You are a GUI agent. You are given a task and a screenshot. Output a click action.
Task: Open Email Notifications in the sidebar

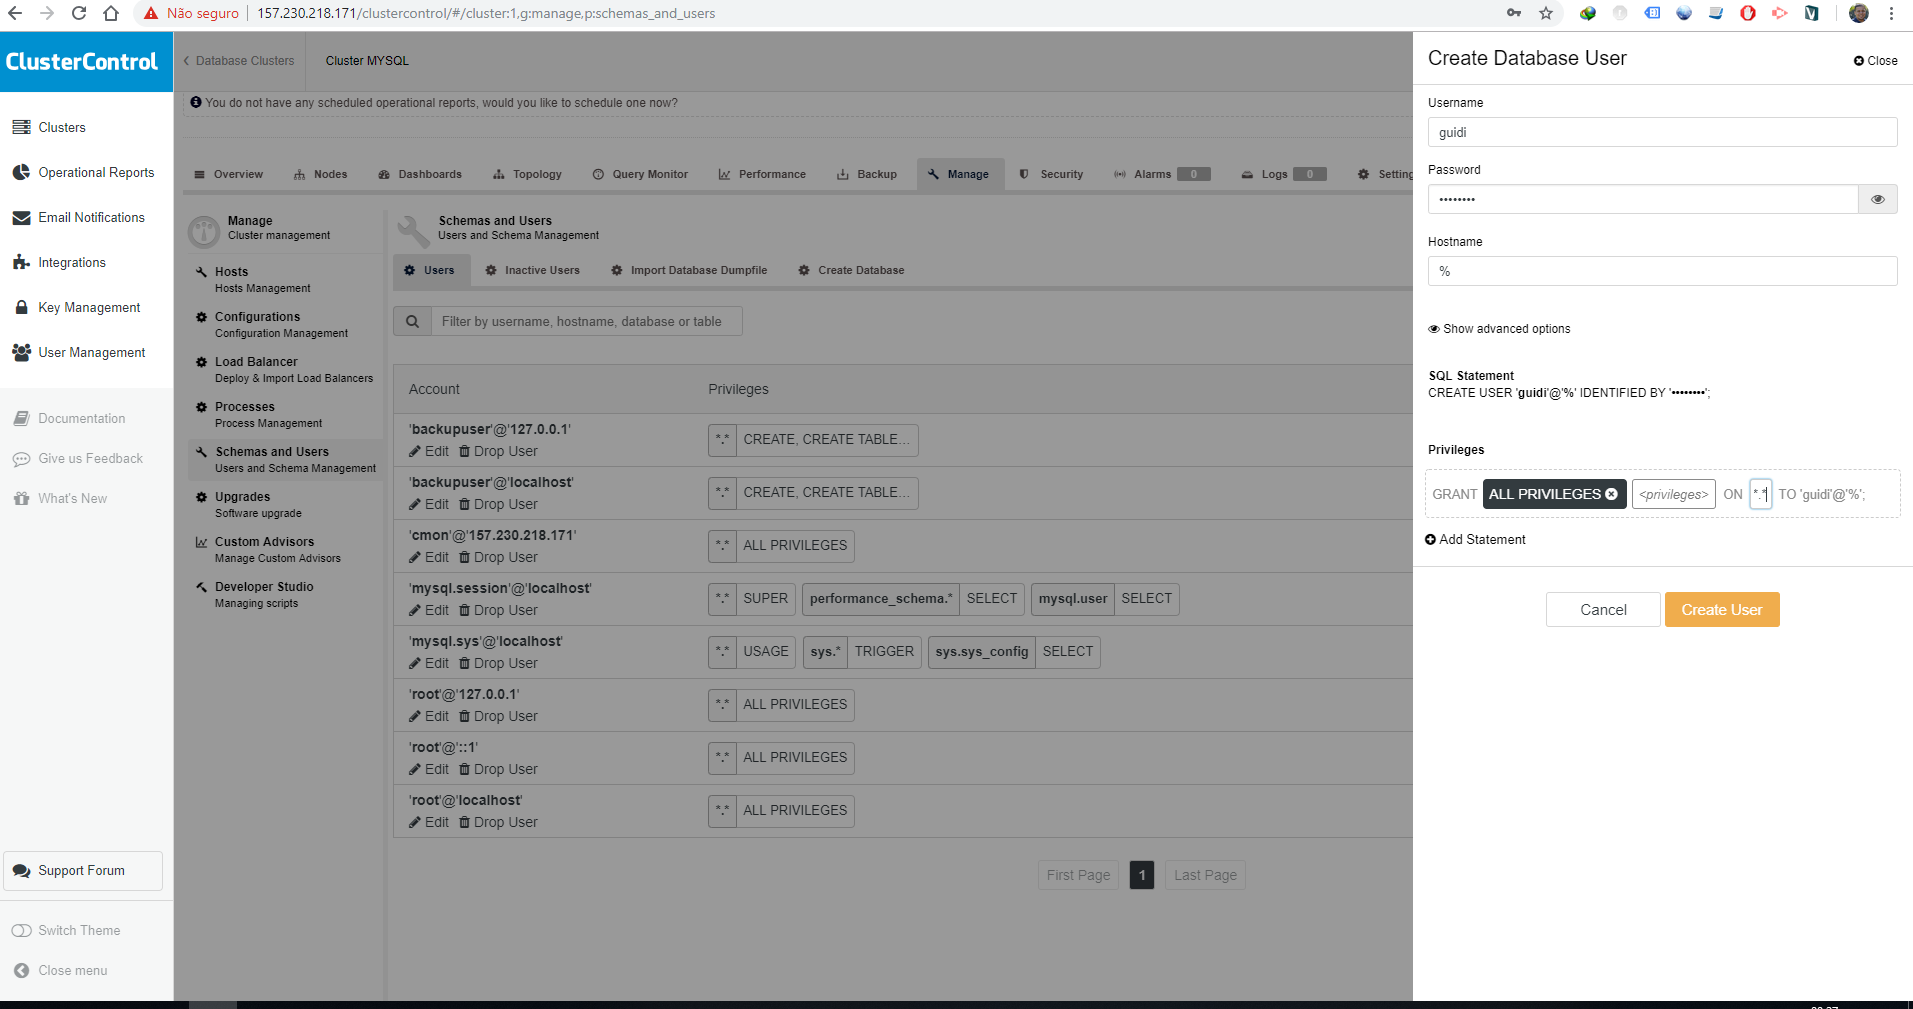coord(91,217)
